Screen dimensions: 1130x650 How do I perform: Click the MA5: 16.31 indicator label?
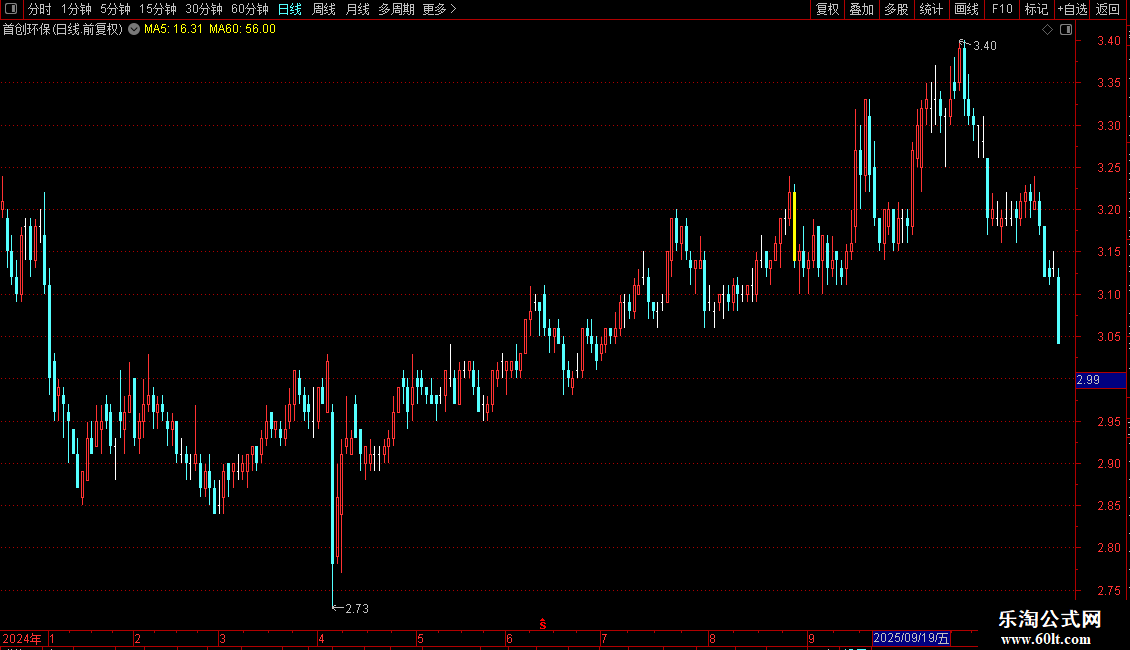(x=173, y=29)
